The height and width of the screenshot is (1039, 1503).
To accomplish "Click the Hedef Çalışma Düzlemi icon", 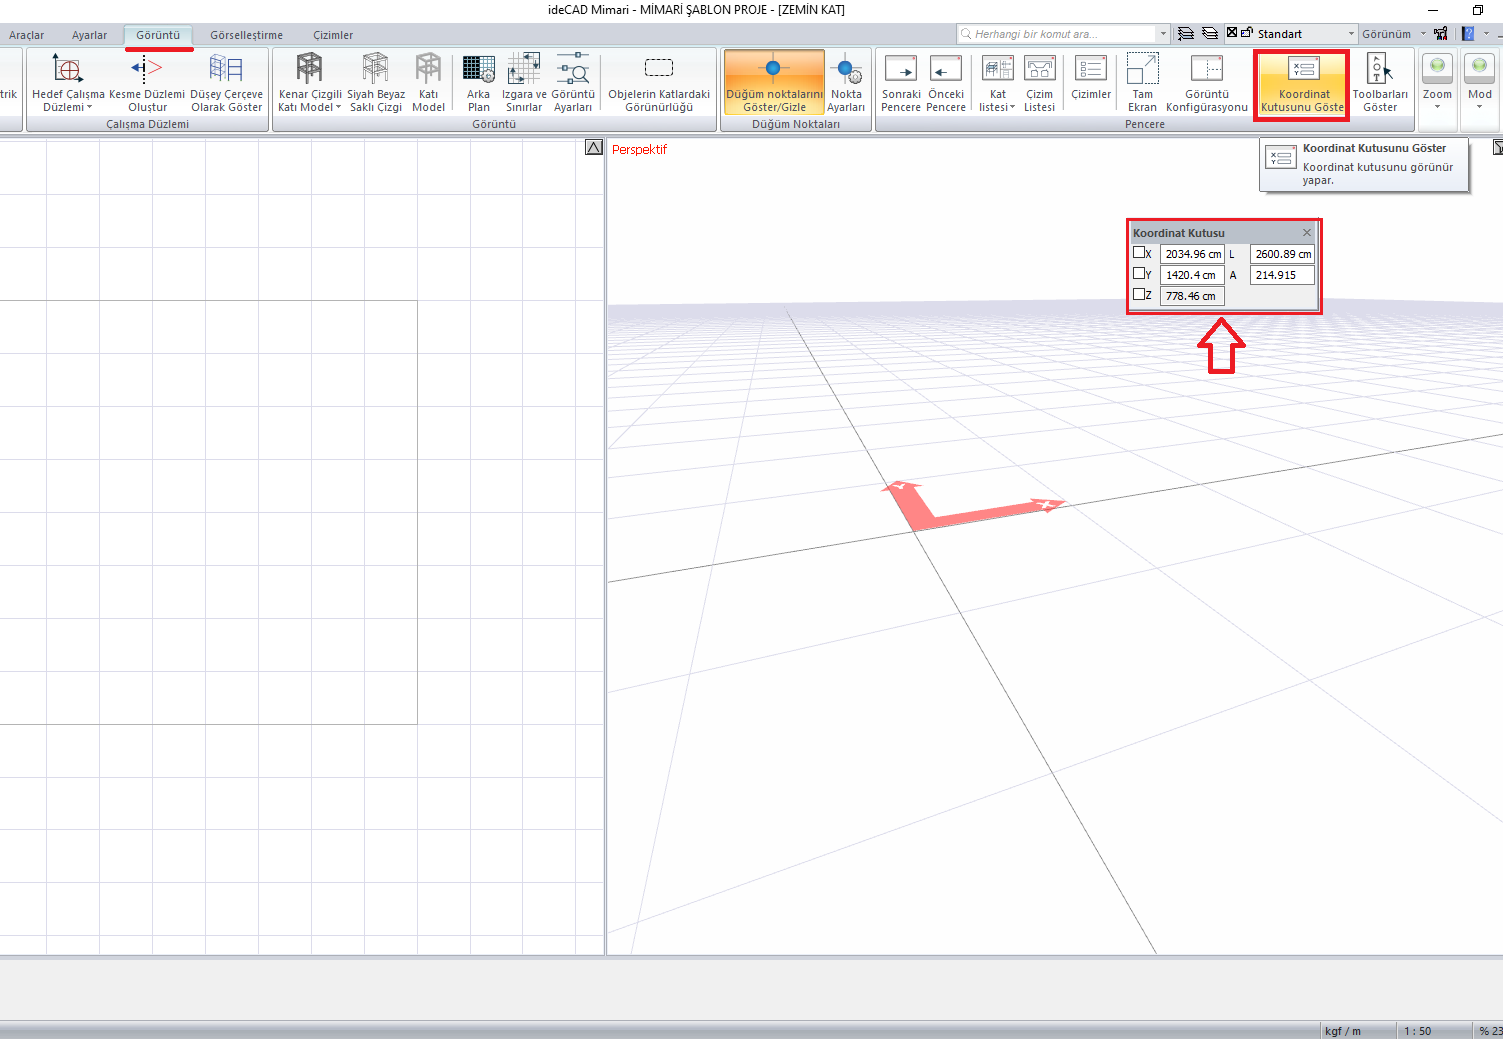I will click(67, 70).
